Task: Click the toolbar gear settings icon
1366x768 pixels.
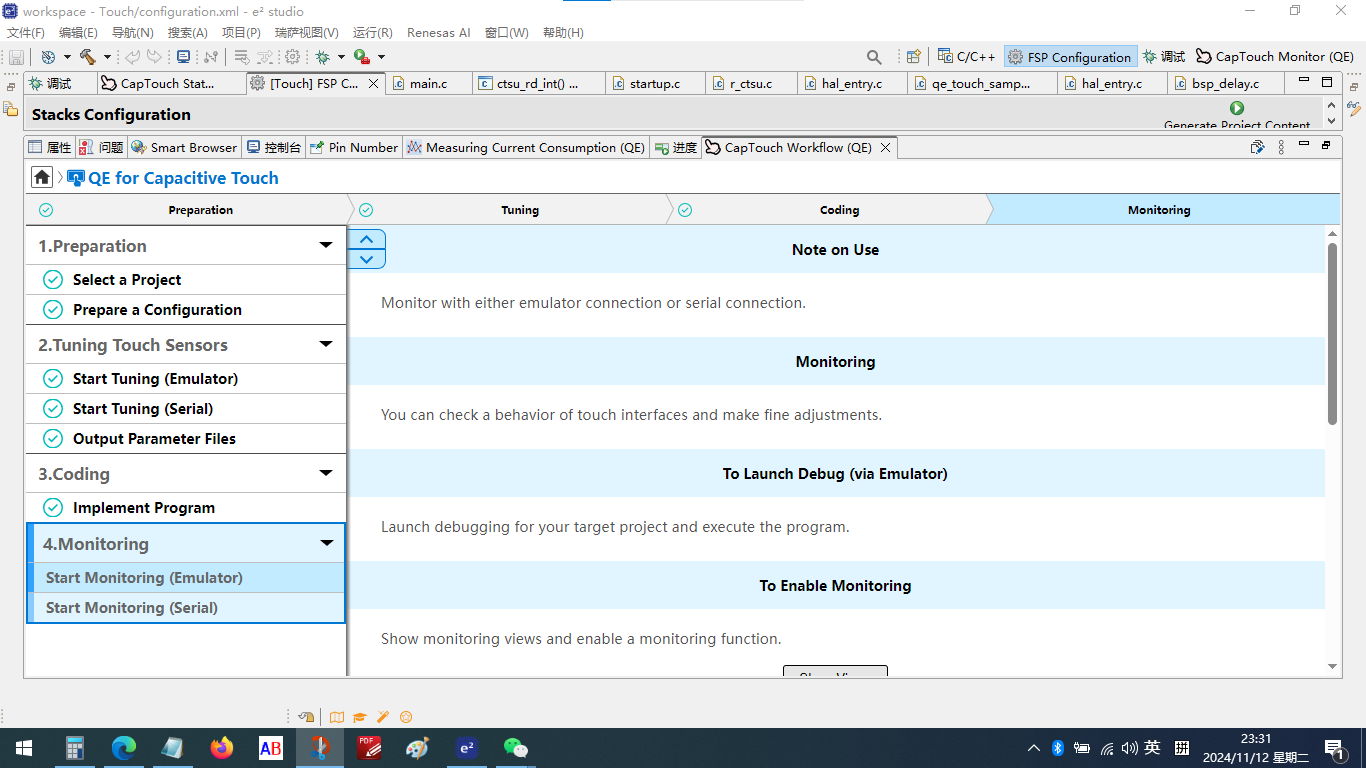Action: 292,57
